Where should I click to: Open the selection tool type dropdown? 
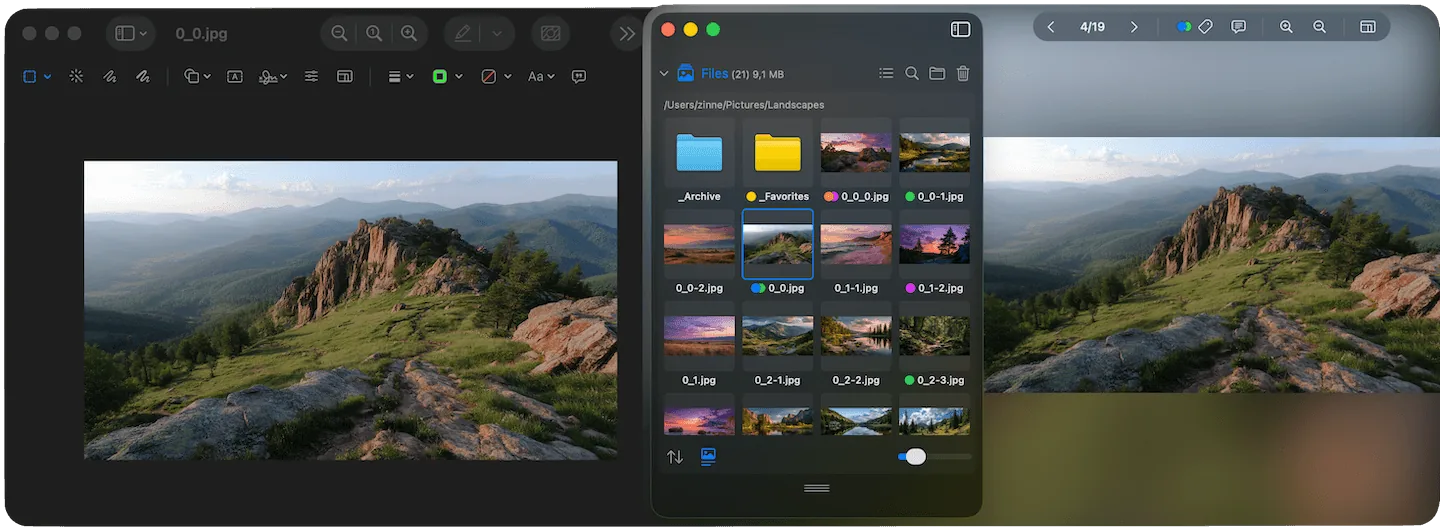tap(47, 76)
